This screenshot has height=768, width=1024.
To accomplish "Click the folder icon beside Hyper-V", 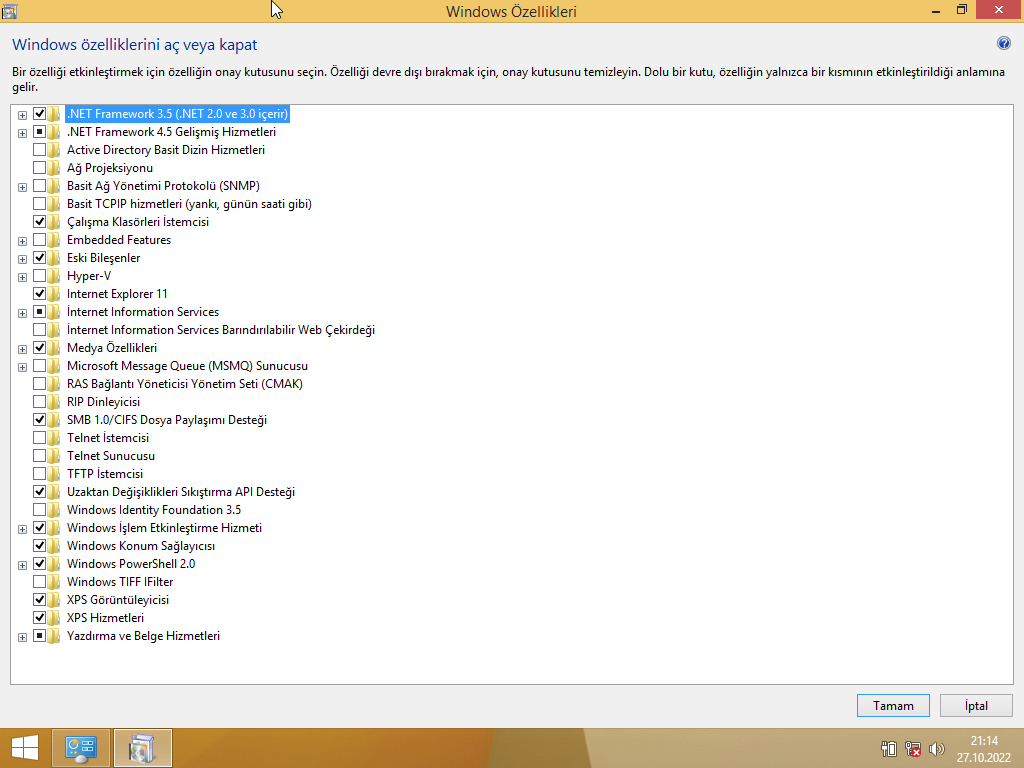I will pyautogui.click(x=54, y=276).
